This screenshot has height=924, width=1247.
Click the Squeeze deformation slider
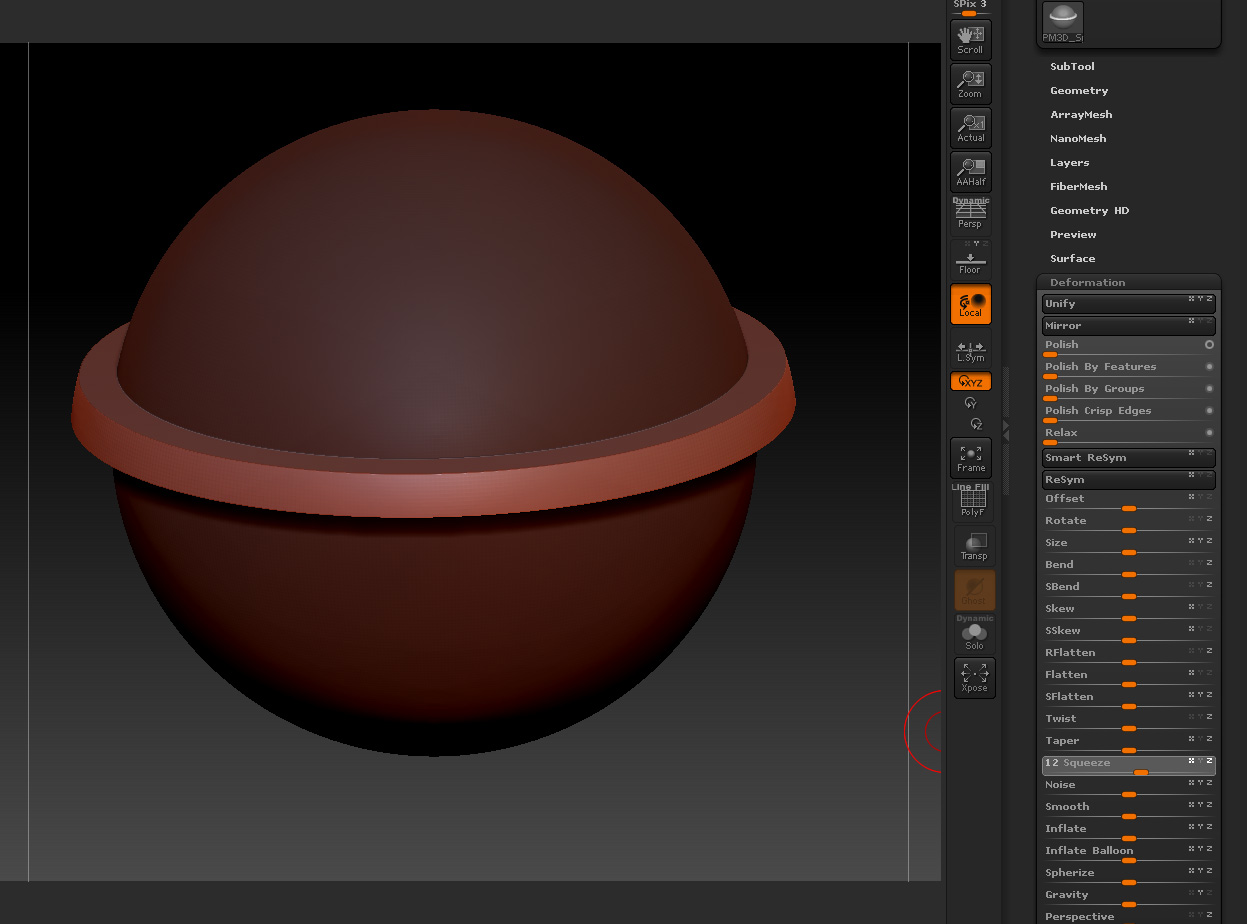coord(1128,766)
